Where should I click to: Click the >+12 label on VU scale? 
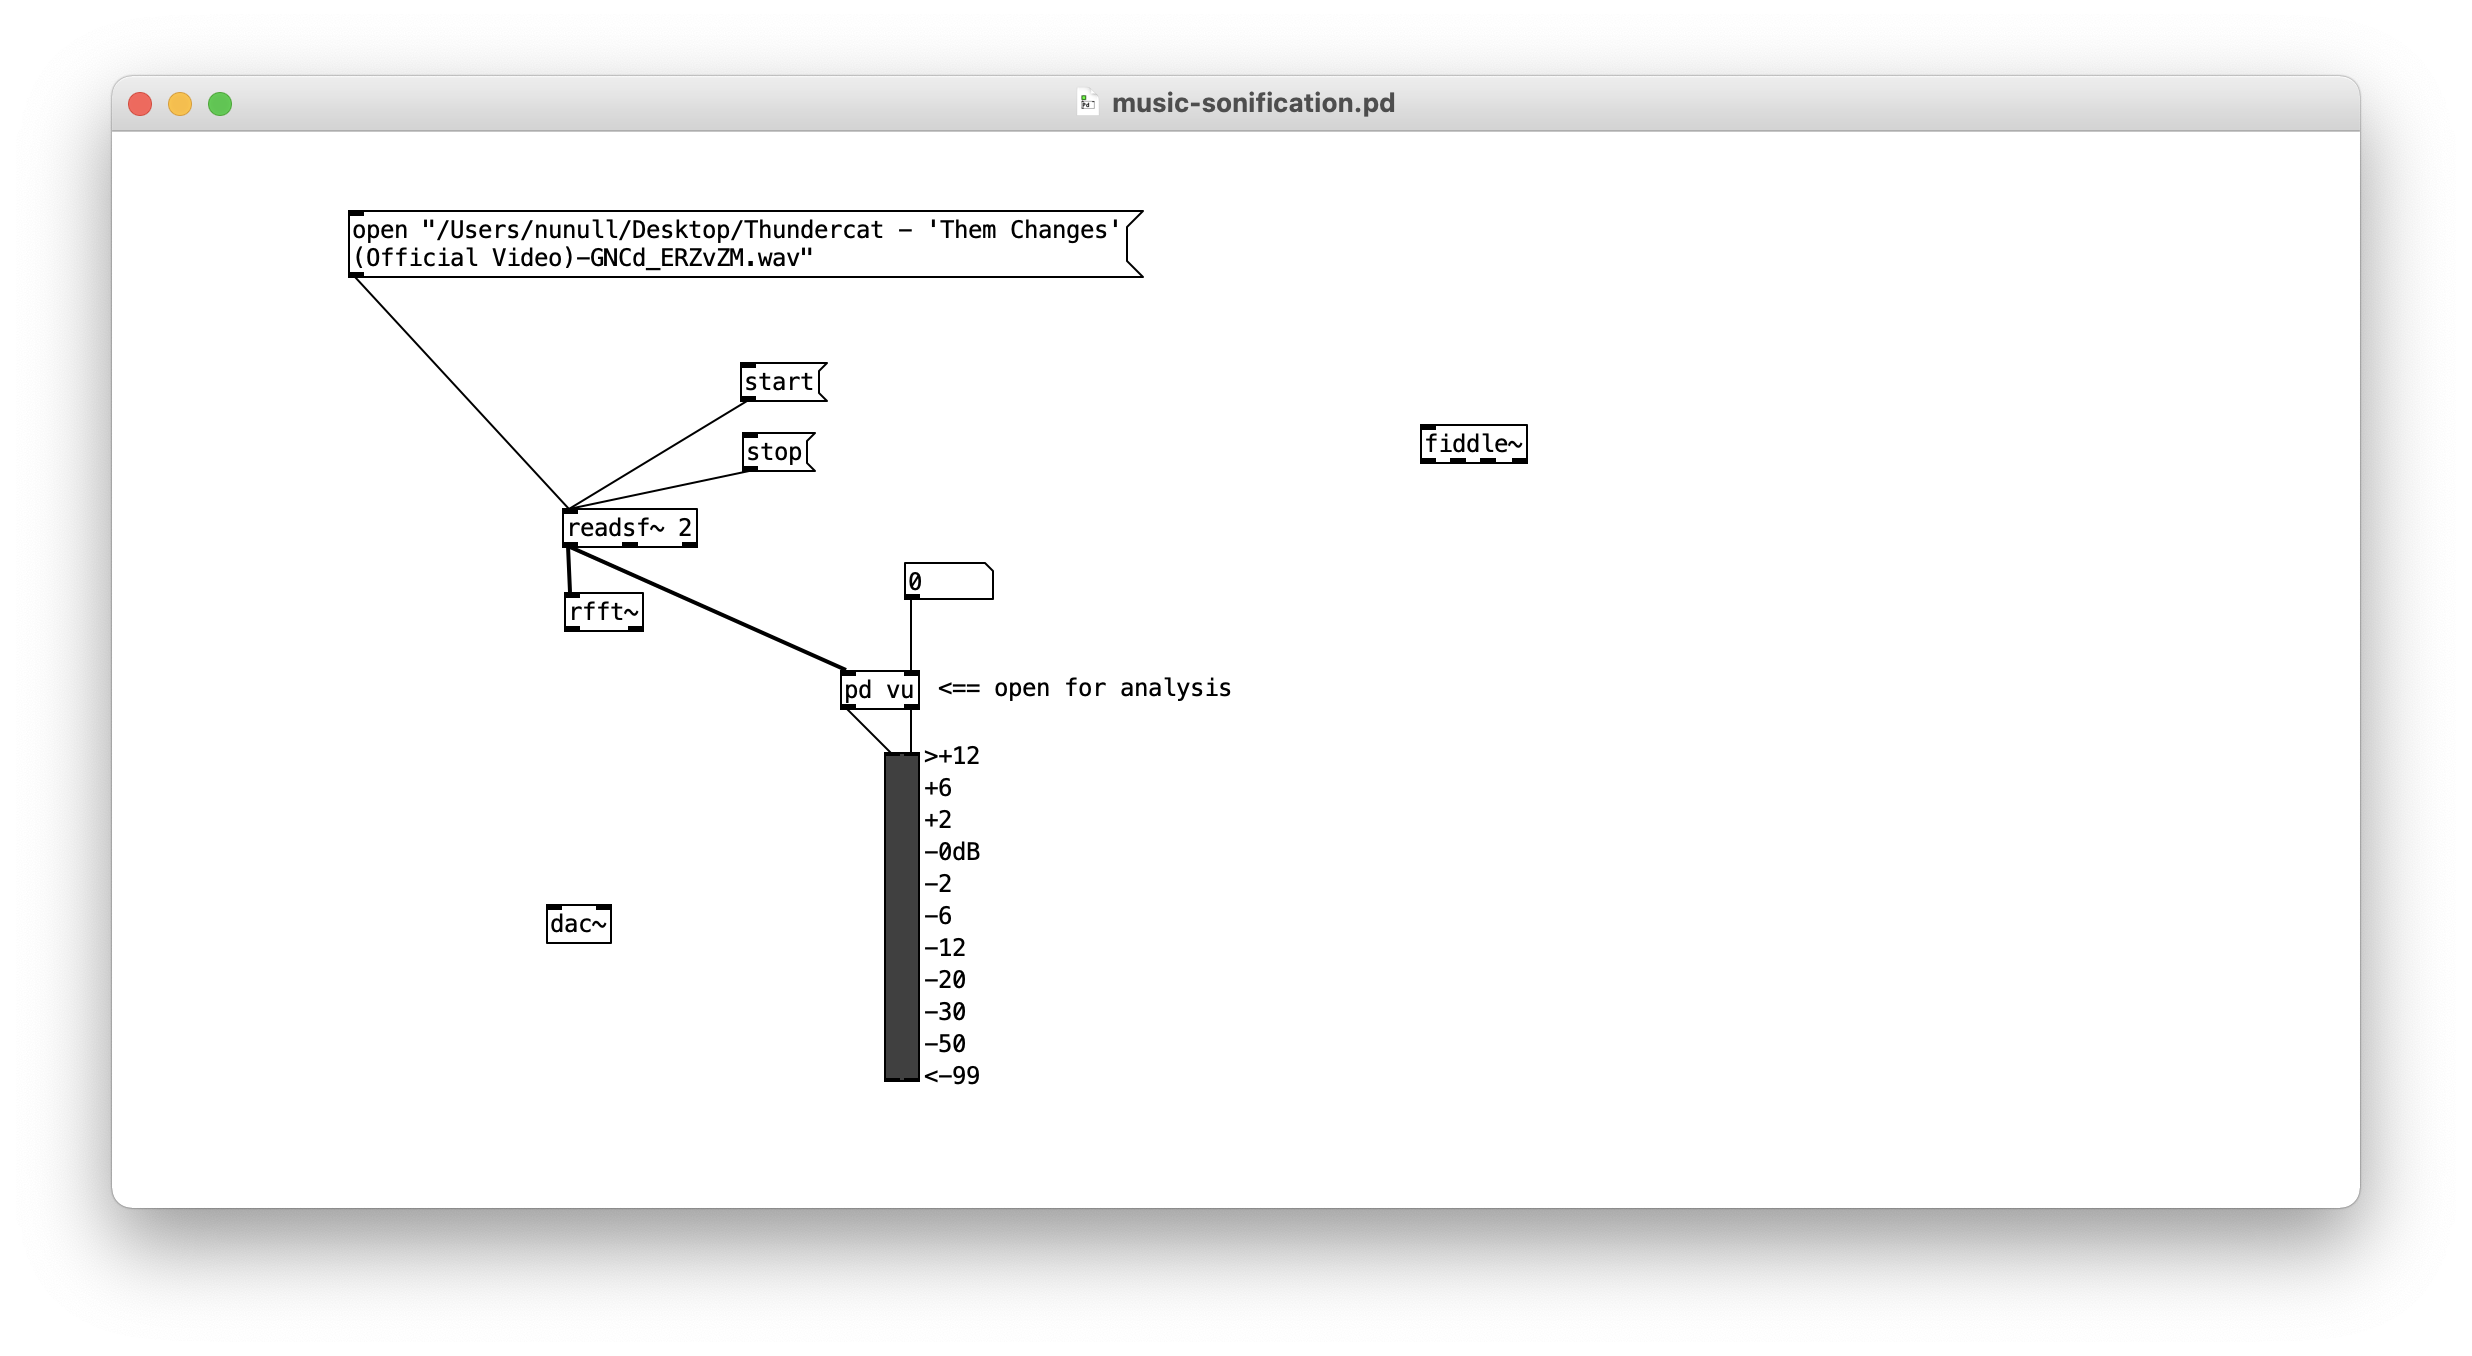[952, 756]
